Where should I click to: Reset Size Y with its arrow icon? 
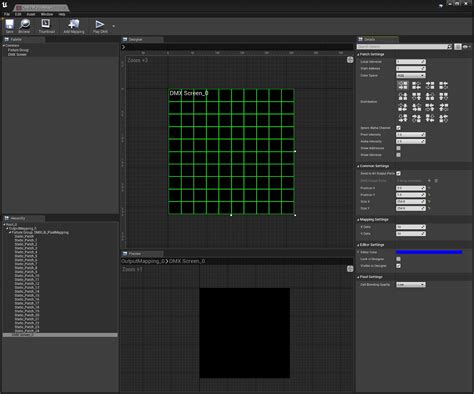[x=429, y=208]
